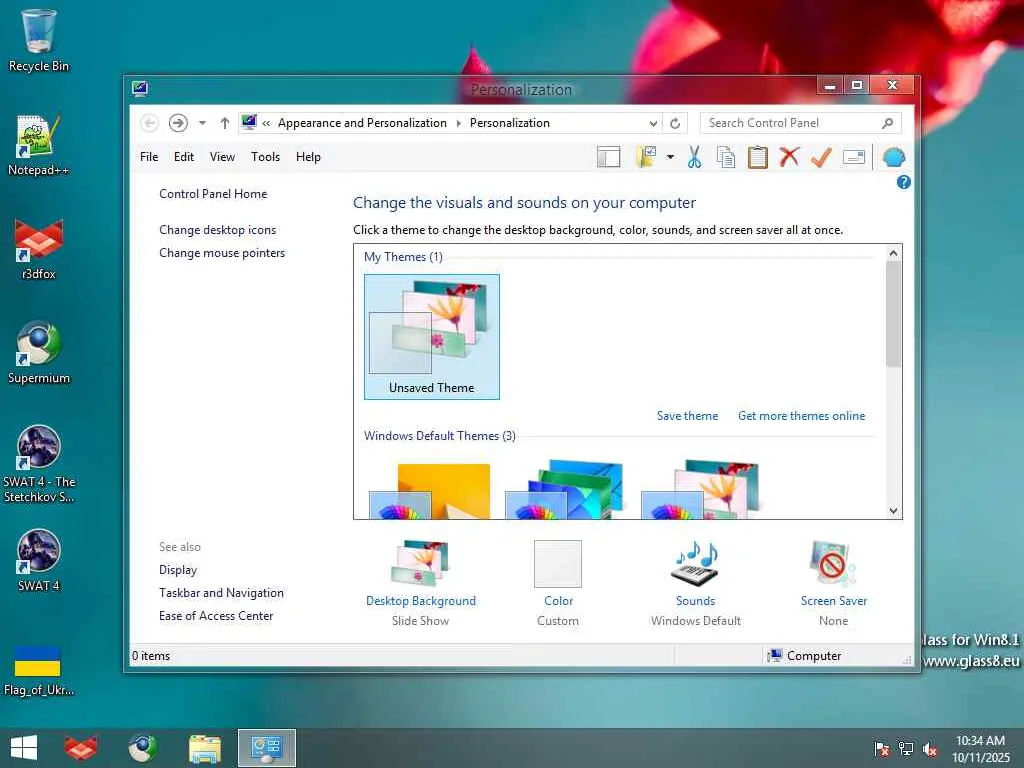Click the network tray icon
The width and height of the screenshot is (1024, 768).
coord(906,749)
